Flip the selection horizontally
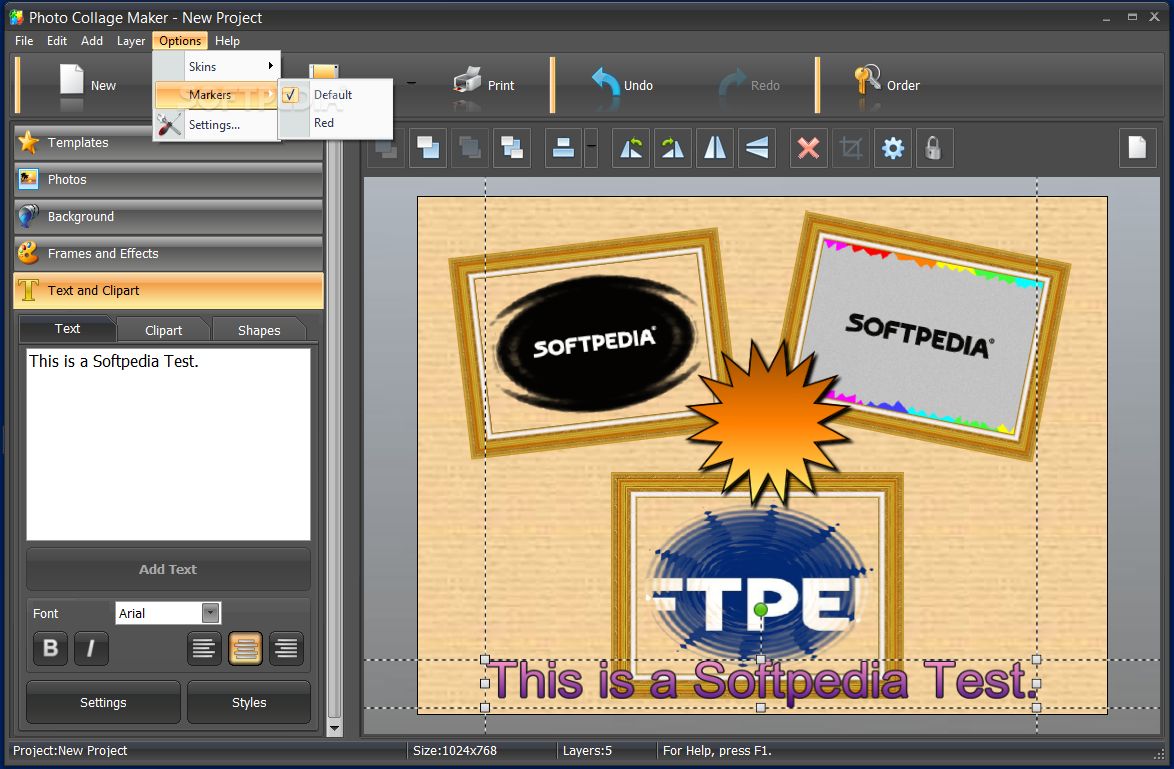The height and width of the screenshot is (769, 1174). pos(714,148)
